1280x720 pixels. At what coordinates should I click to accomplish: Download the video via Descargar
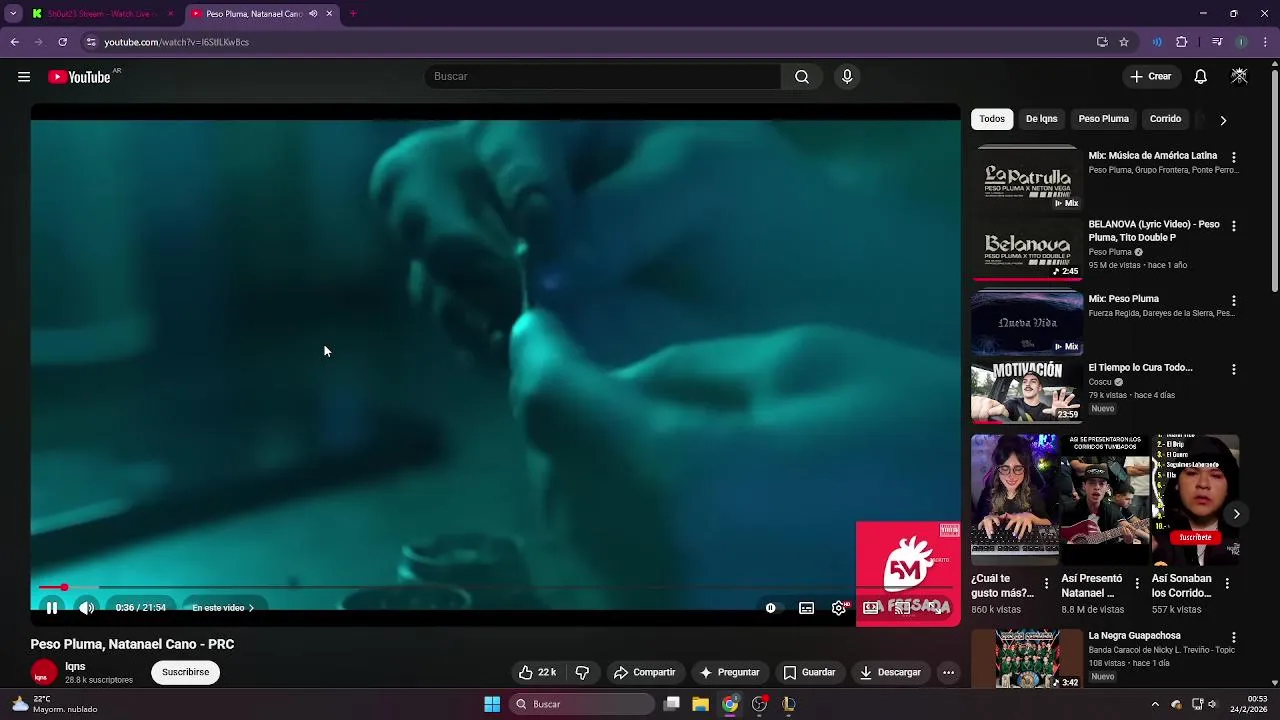click(x=890, y=672)
